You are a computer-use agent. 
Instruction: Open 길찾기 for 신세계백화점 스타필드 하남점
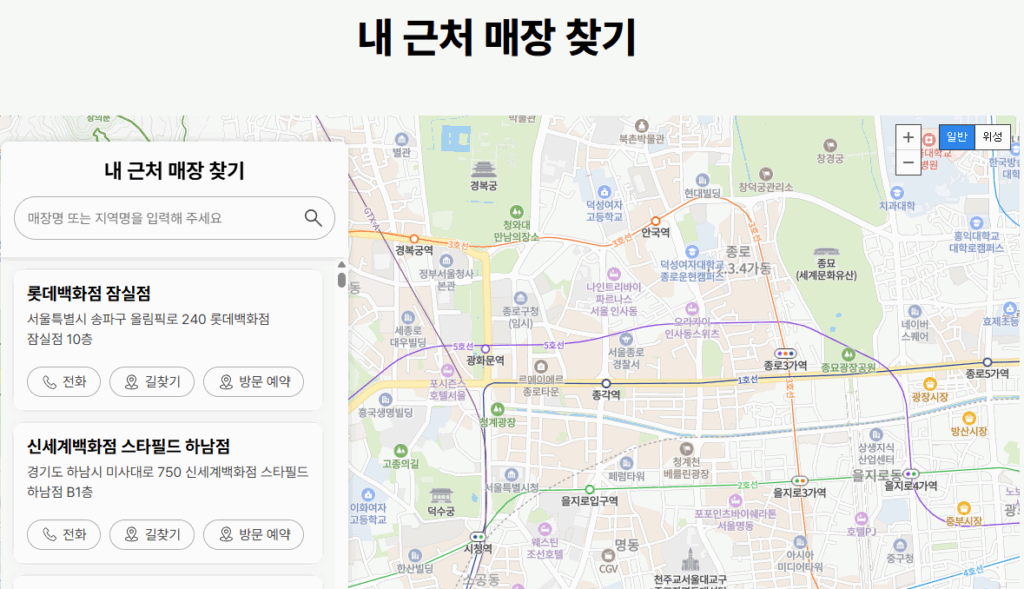[152, 534]
